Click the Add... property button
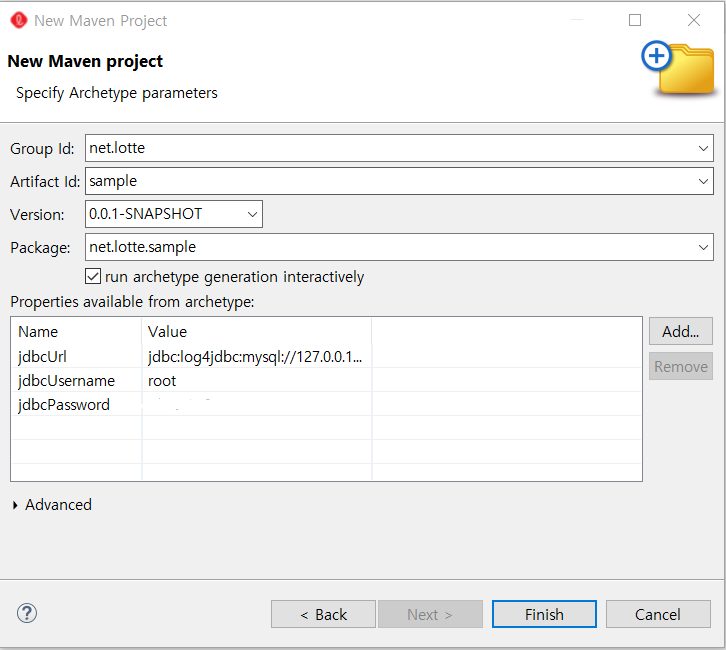This screenshot has width=726, height=650. (x=680, y=331)
